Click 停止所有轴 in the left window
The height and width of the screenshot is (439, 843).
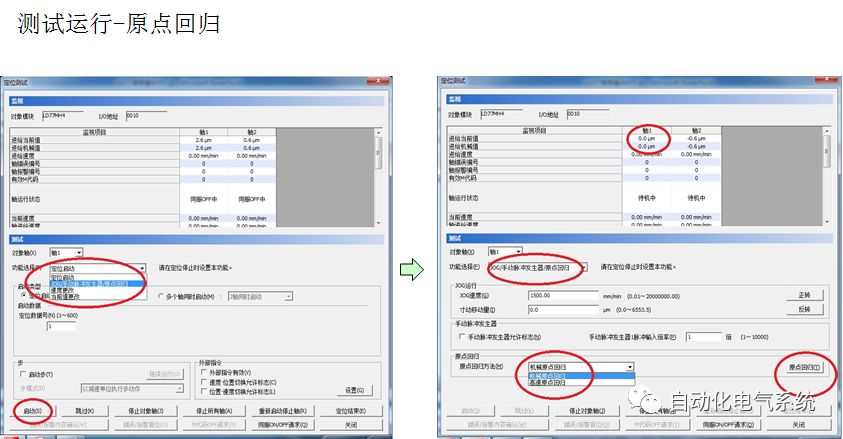click(x=214, y=411)
